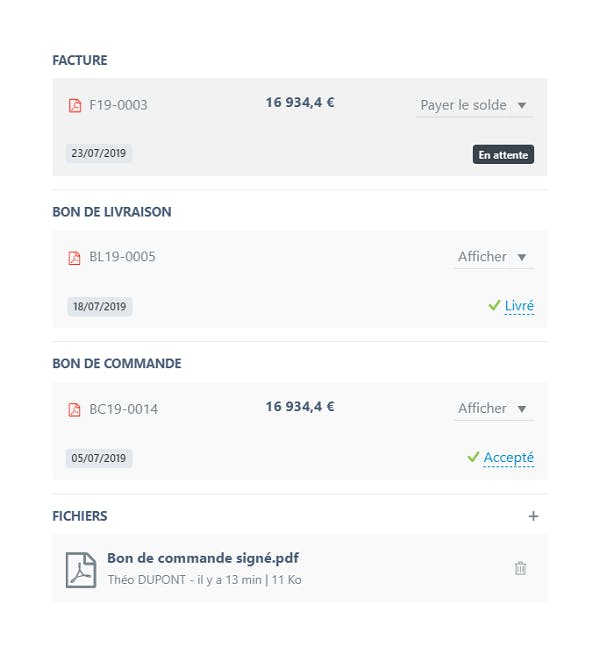Open the Payer le solde dropdown
The height and width of the screenshot is (654, 600).
click(x=475, y=105)
